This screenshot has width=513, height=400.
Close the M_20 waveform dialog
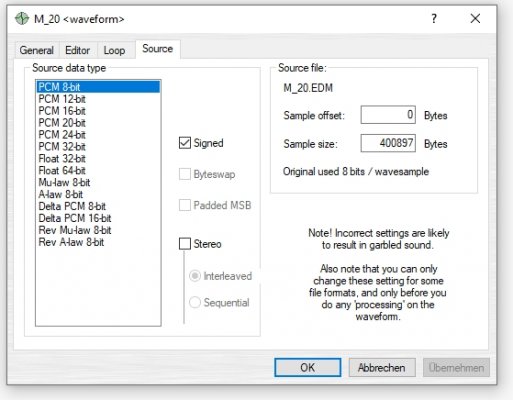pos(475,18)
